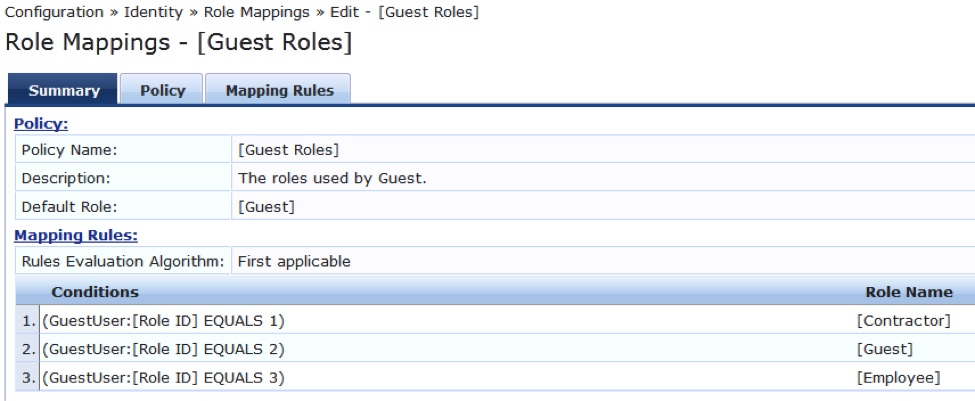Click the Policy Name value [Guest Roles]

pyautogui.click(x=289, y=150)
